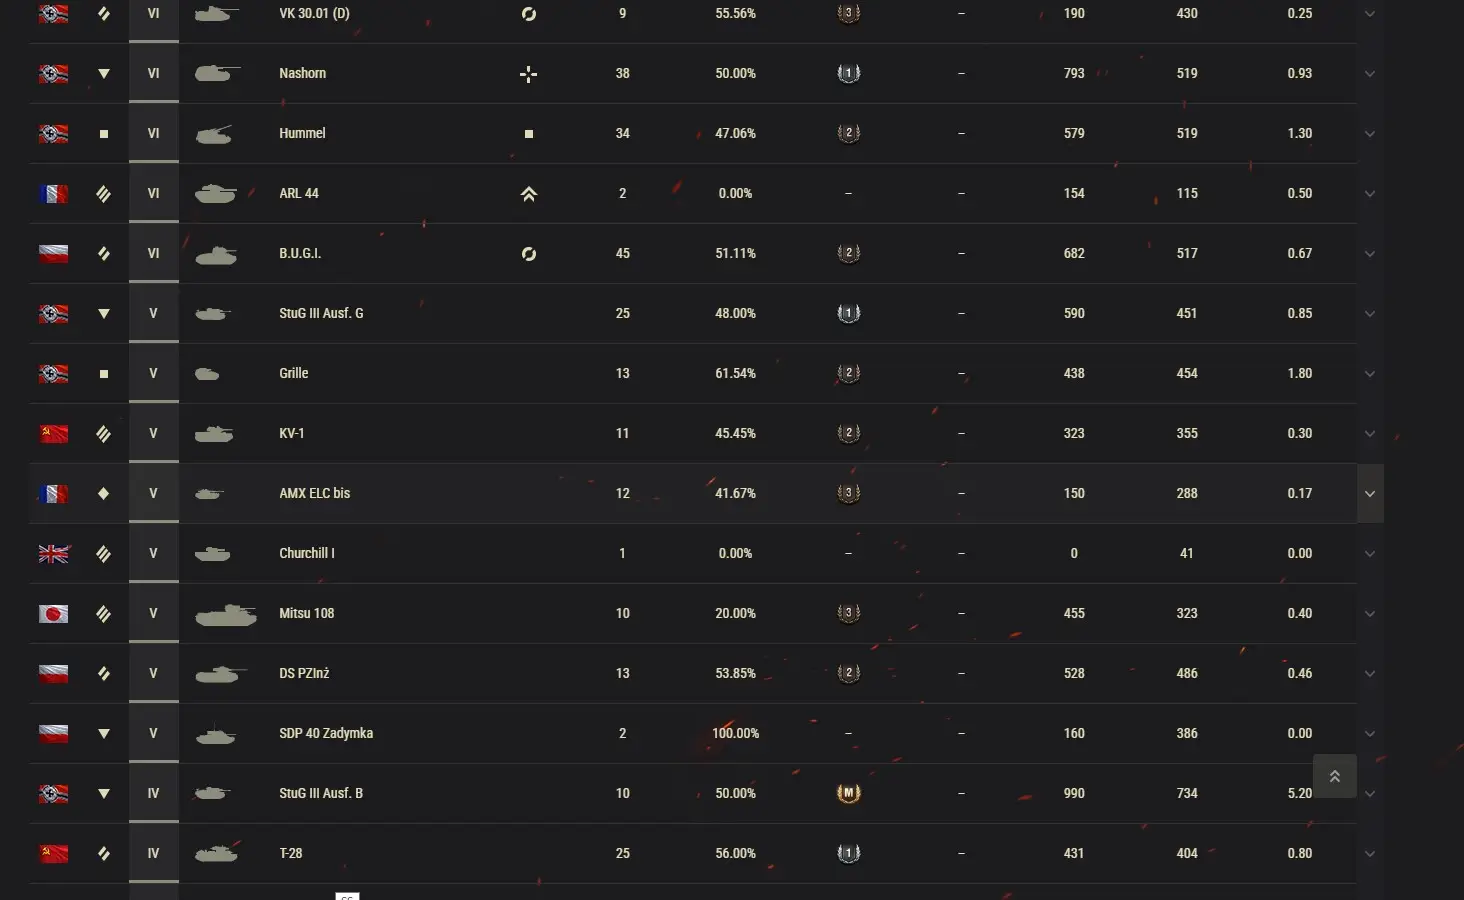Select the British flag beside Churchill I
Screen dimensions: 1464x900
[x=53, y=554]
